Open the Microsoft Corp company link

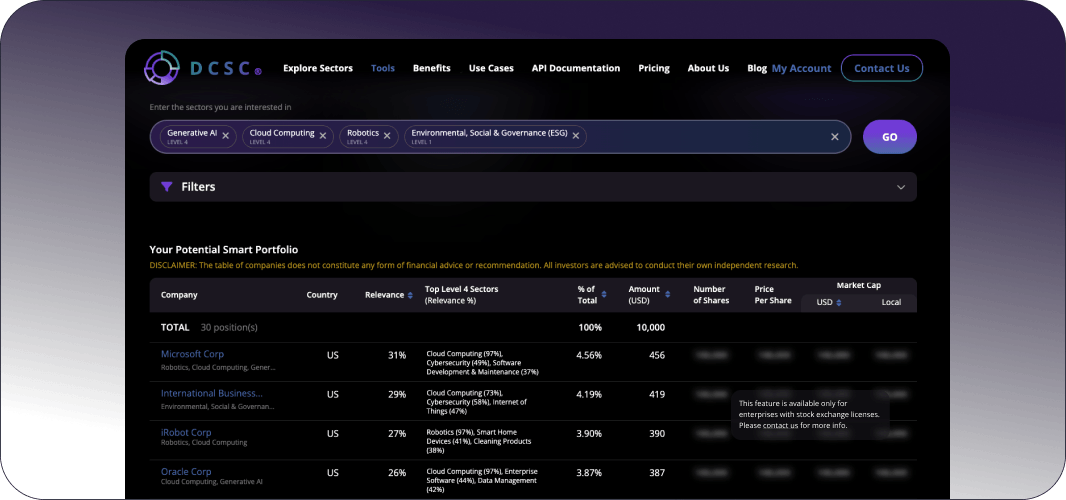click(x=192, y=354)
